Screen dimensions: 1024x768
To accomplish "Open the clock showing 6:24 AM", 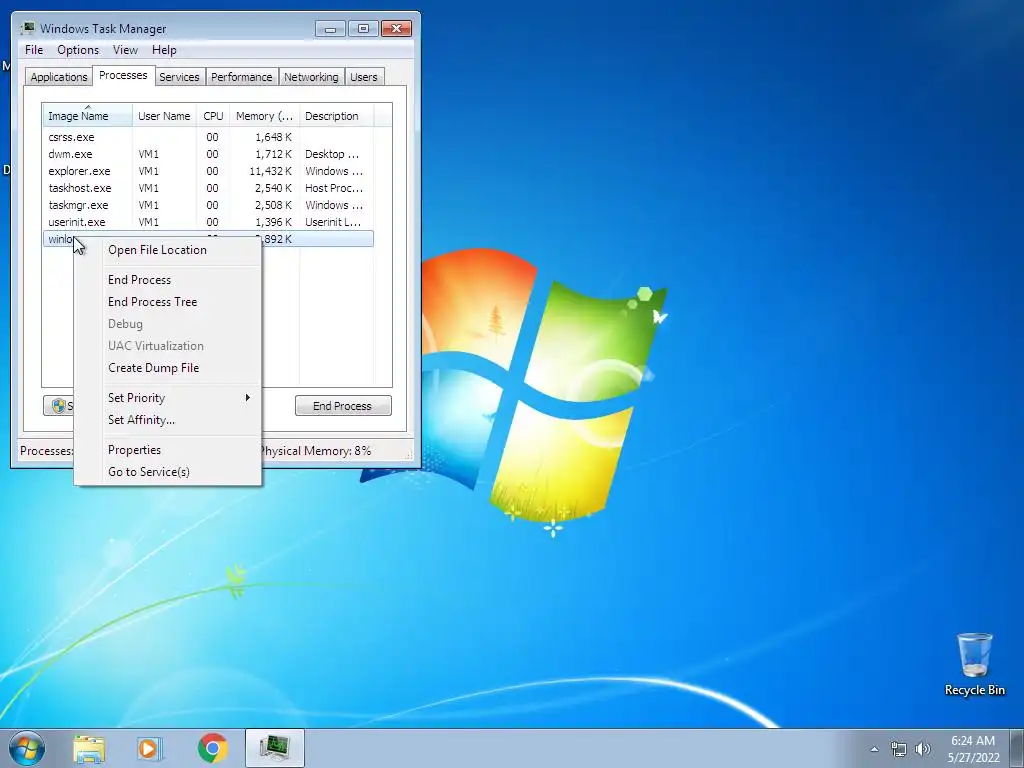I will point(973,749).
